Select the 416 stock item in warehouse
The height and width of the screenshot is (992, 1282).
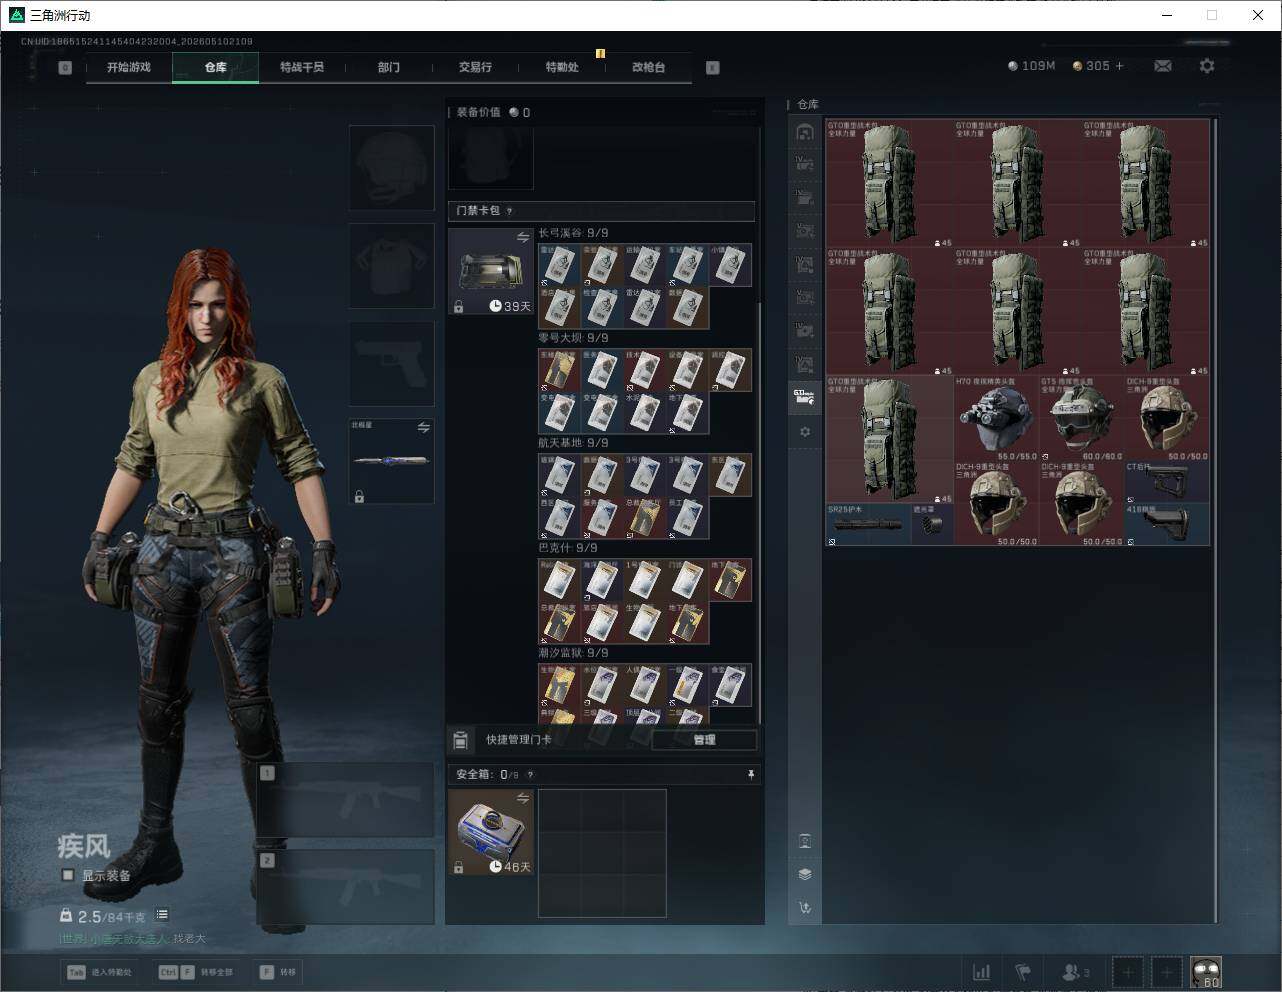[x=1167, y=524]
